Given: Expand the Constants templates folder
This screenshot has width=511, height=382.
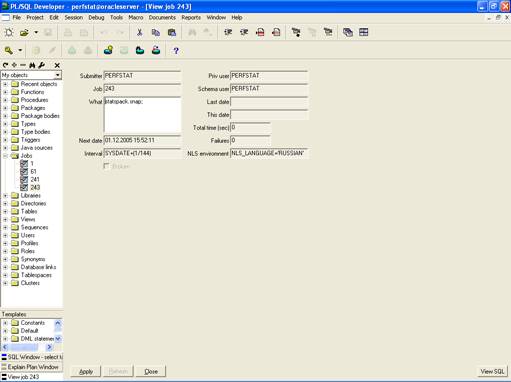Looking at the screenshot, I should pos(5,323).
